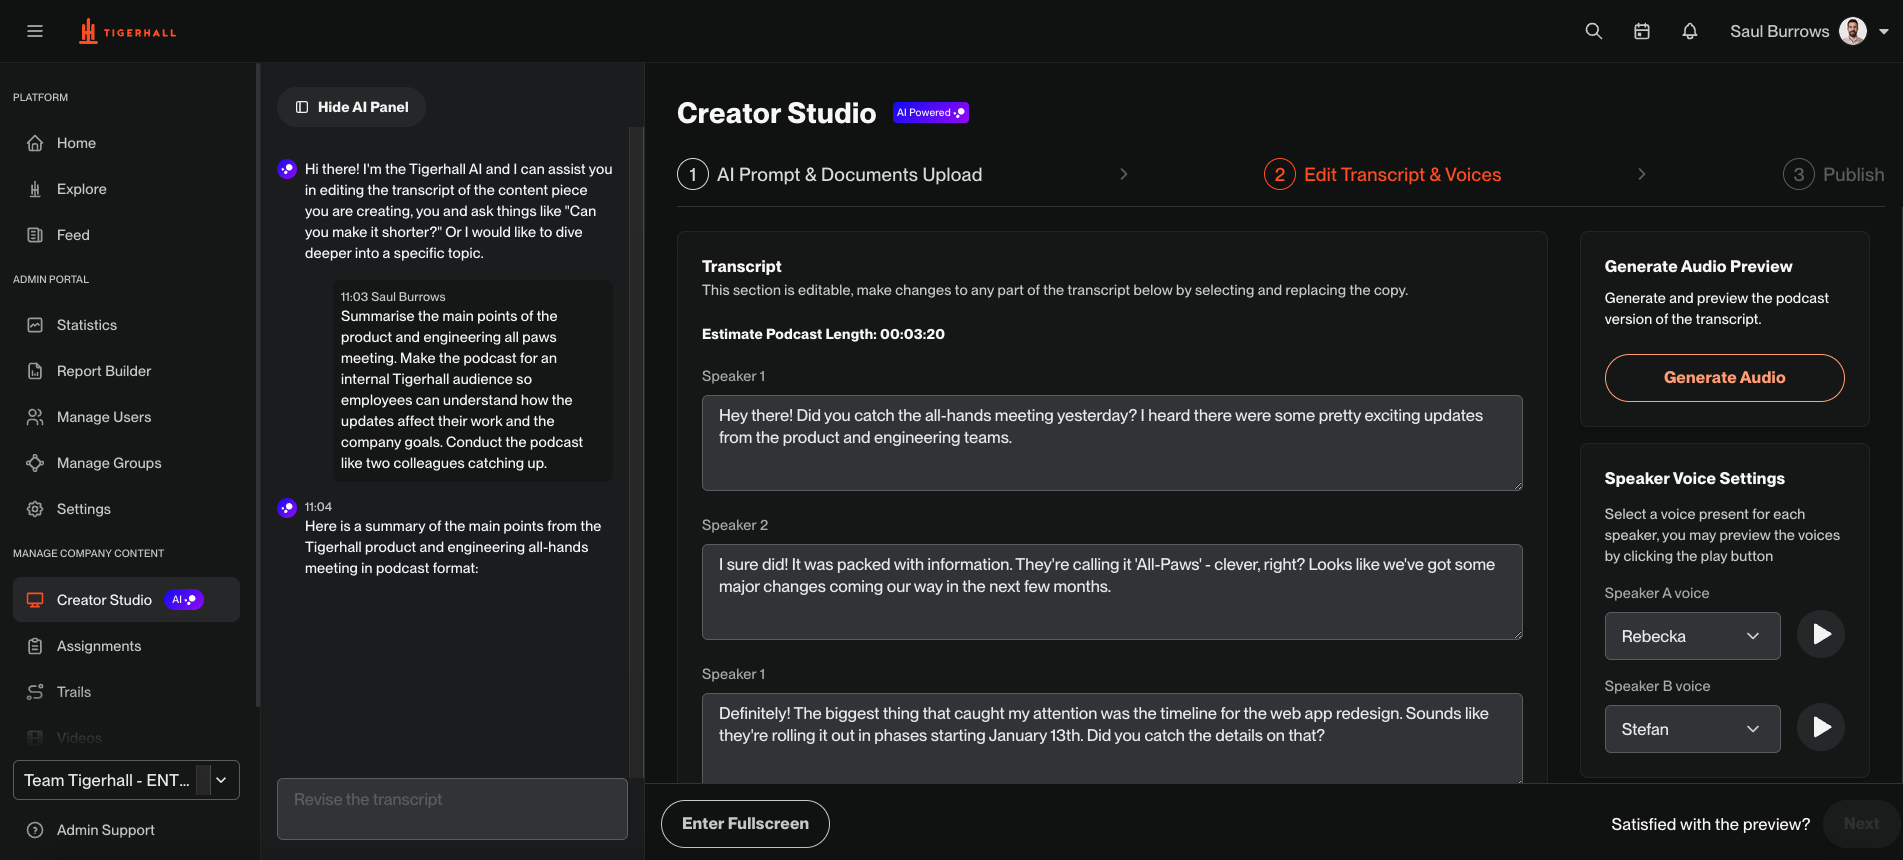Open Manage Groups page
The height and width of the screenshot is (860, 1903).
point(126,463)
